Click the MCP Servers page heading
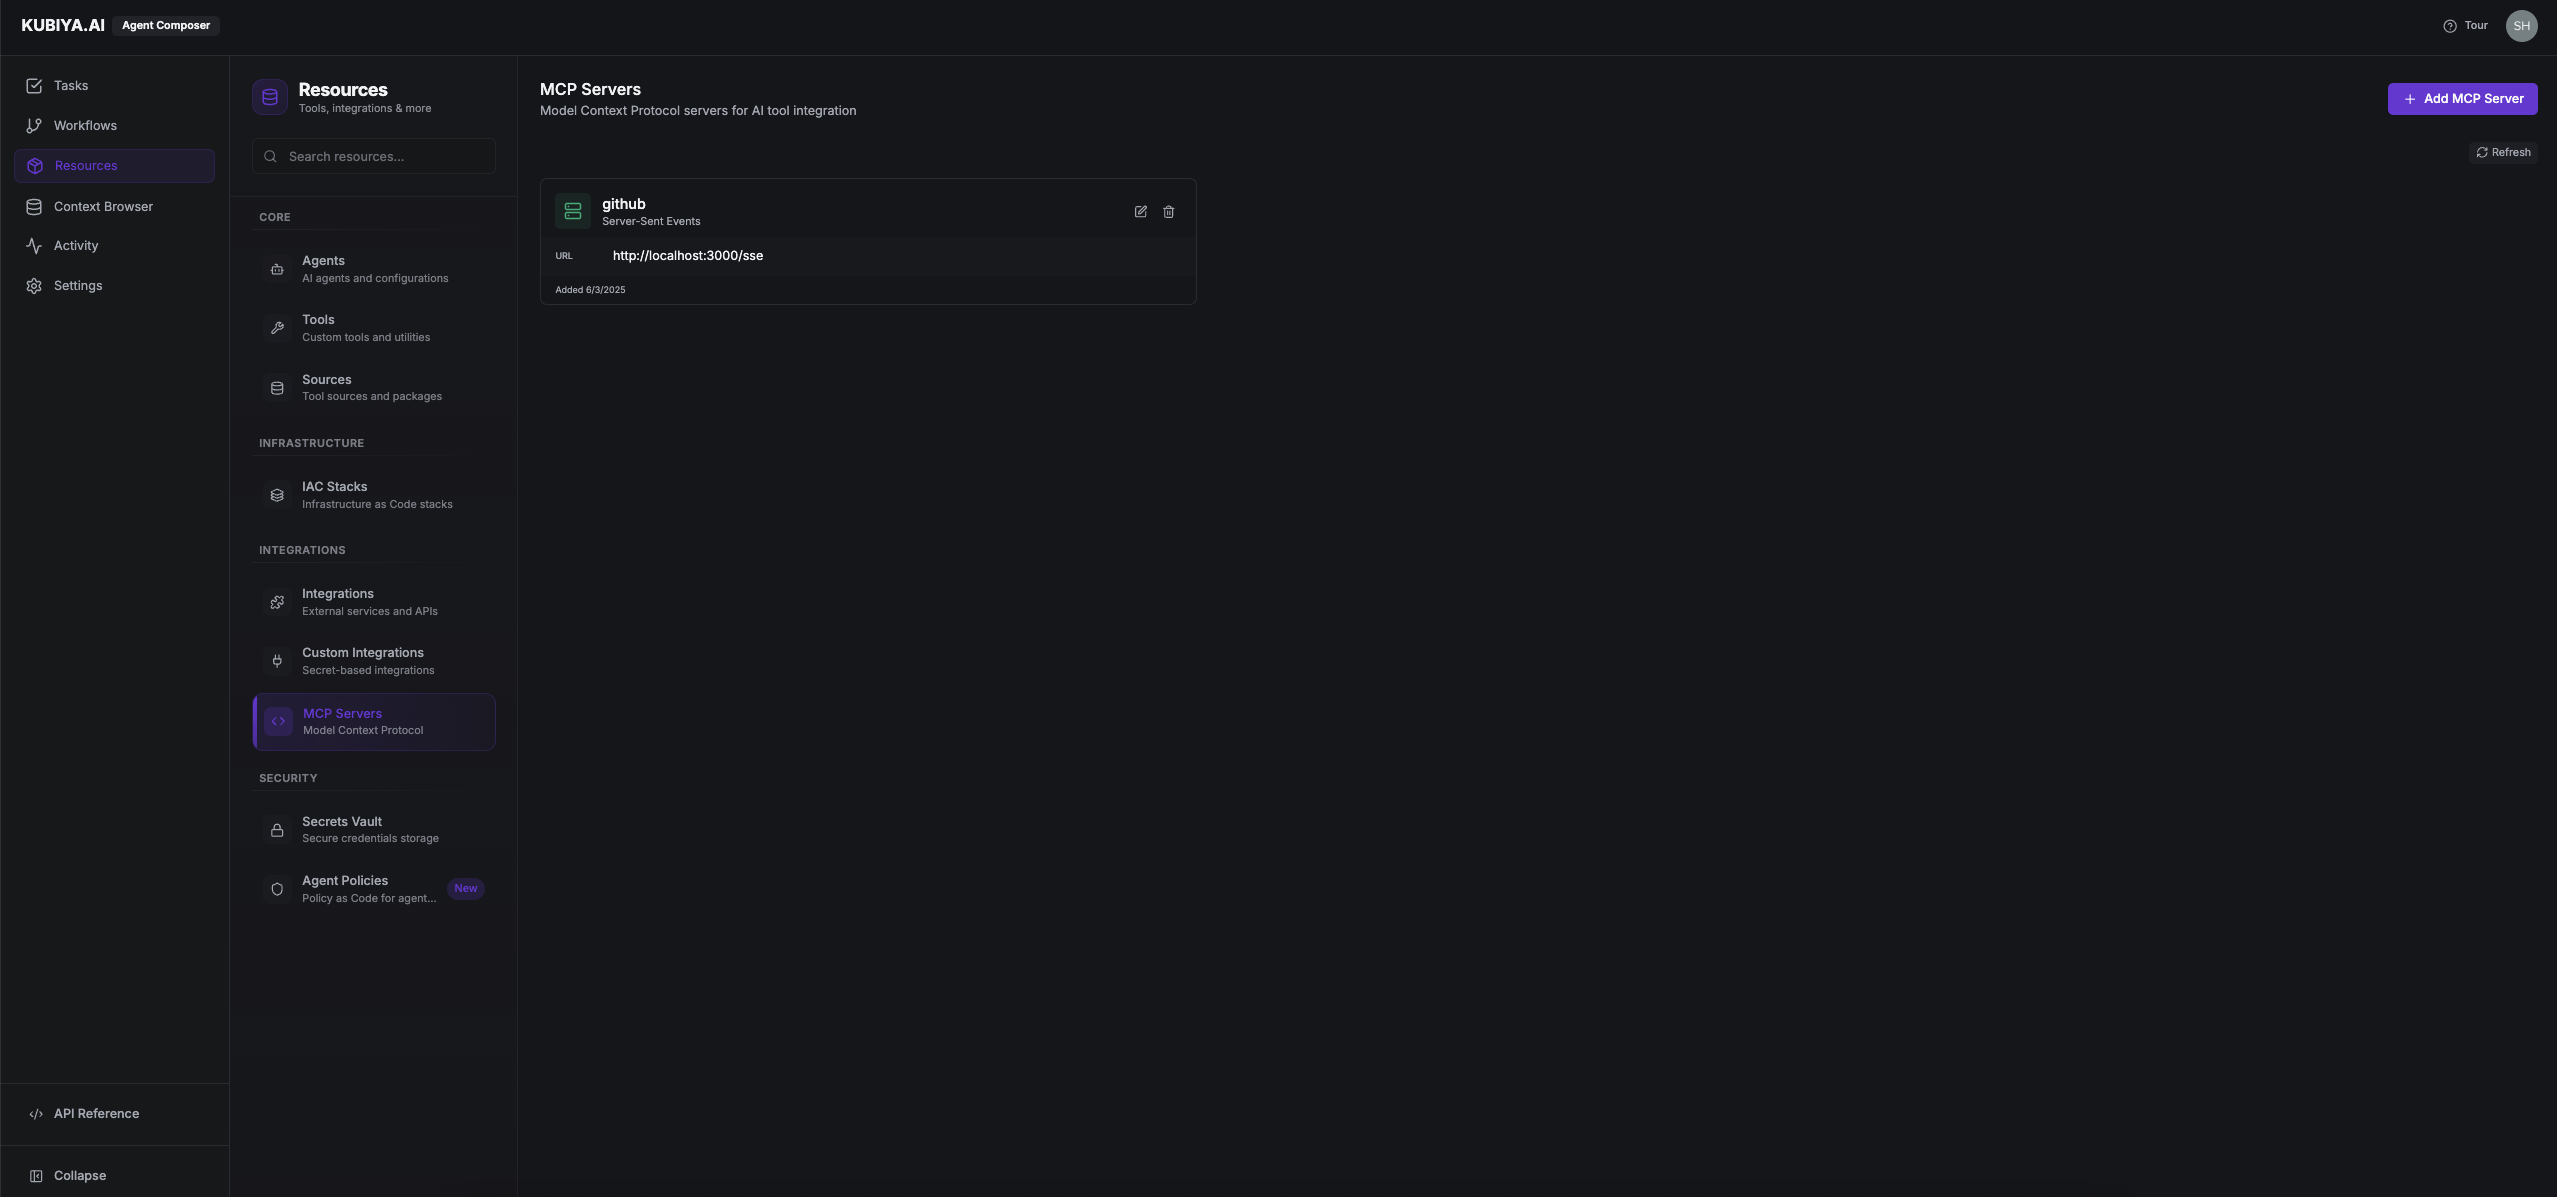This screenshot has height=1197, width=2557. click(x=590, y=90)
